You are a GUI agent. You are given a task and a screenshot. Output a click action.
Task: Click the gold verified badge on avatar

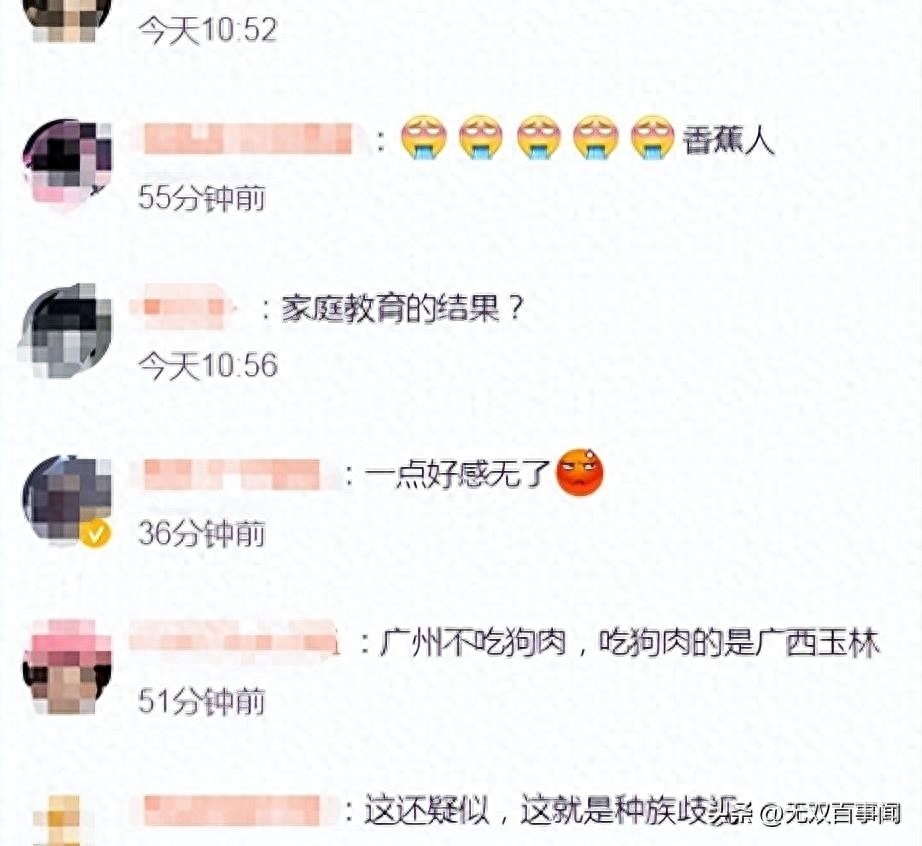(x=95, y=533)
